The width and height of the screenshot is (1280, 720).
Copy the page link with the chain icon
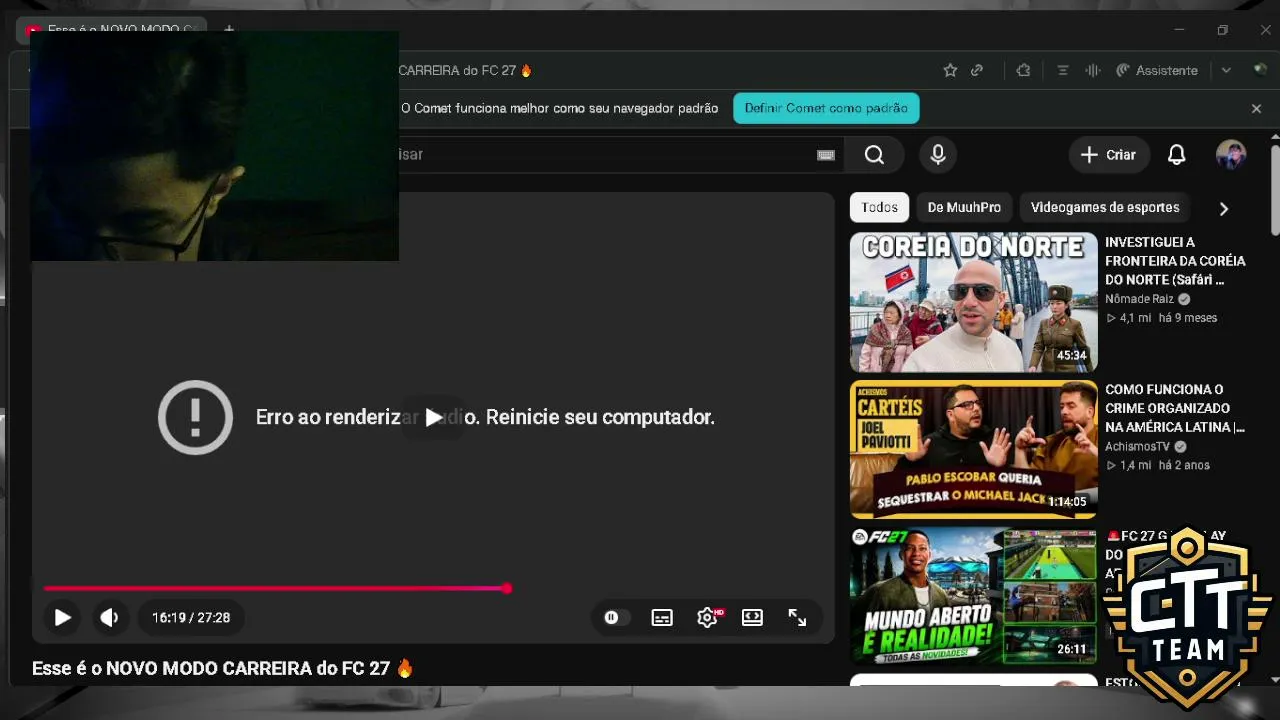coord(977,70)
